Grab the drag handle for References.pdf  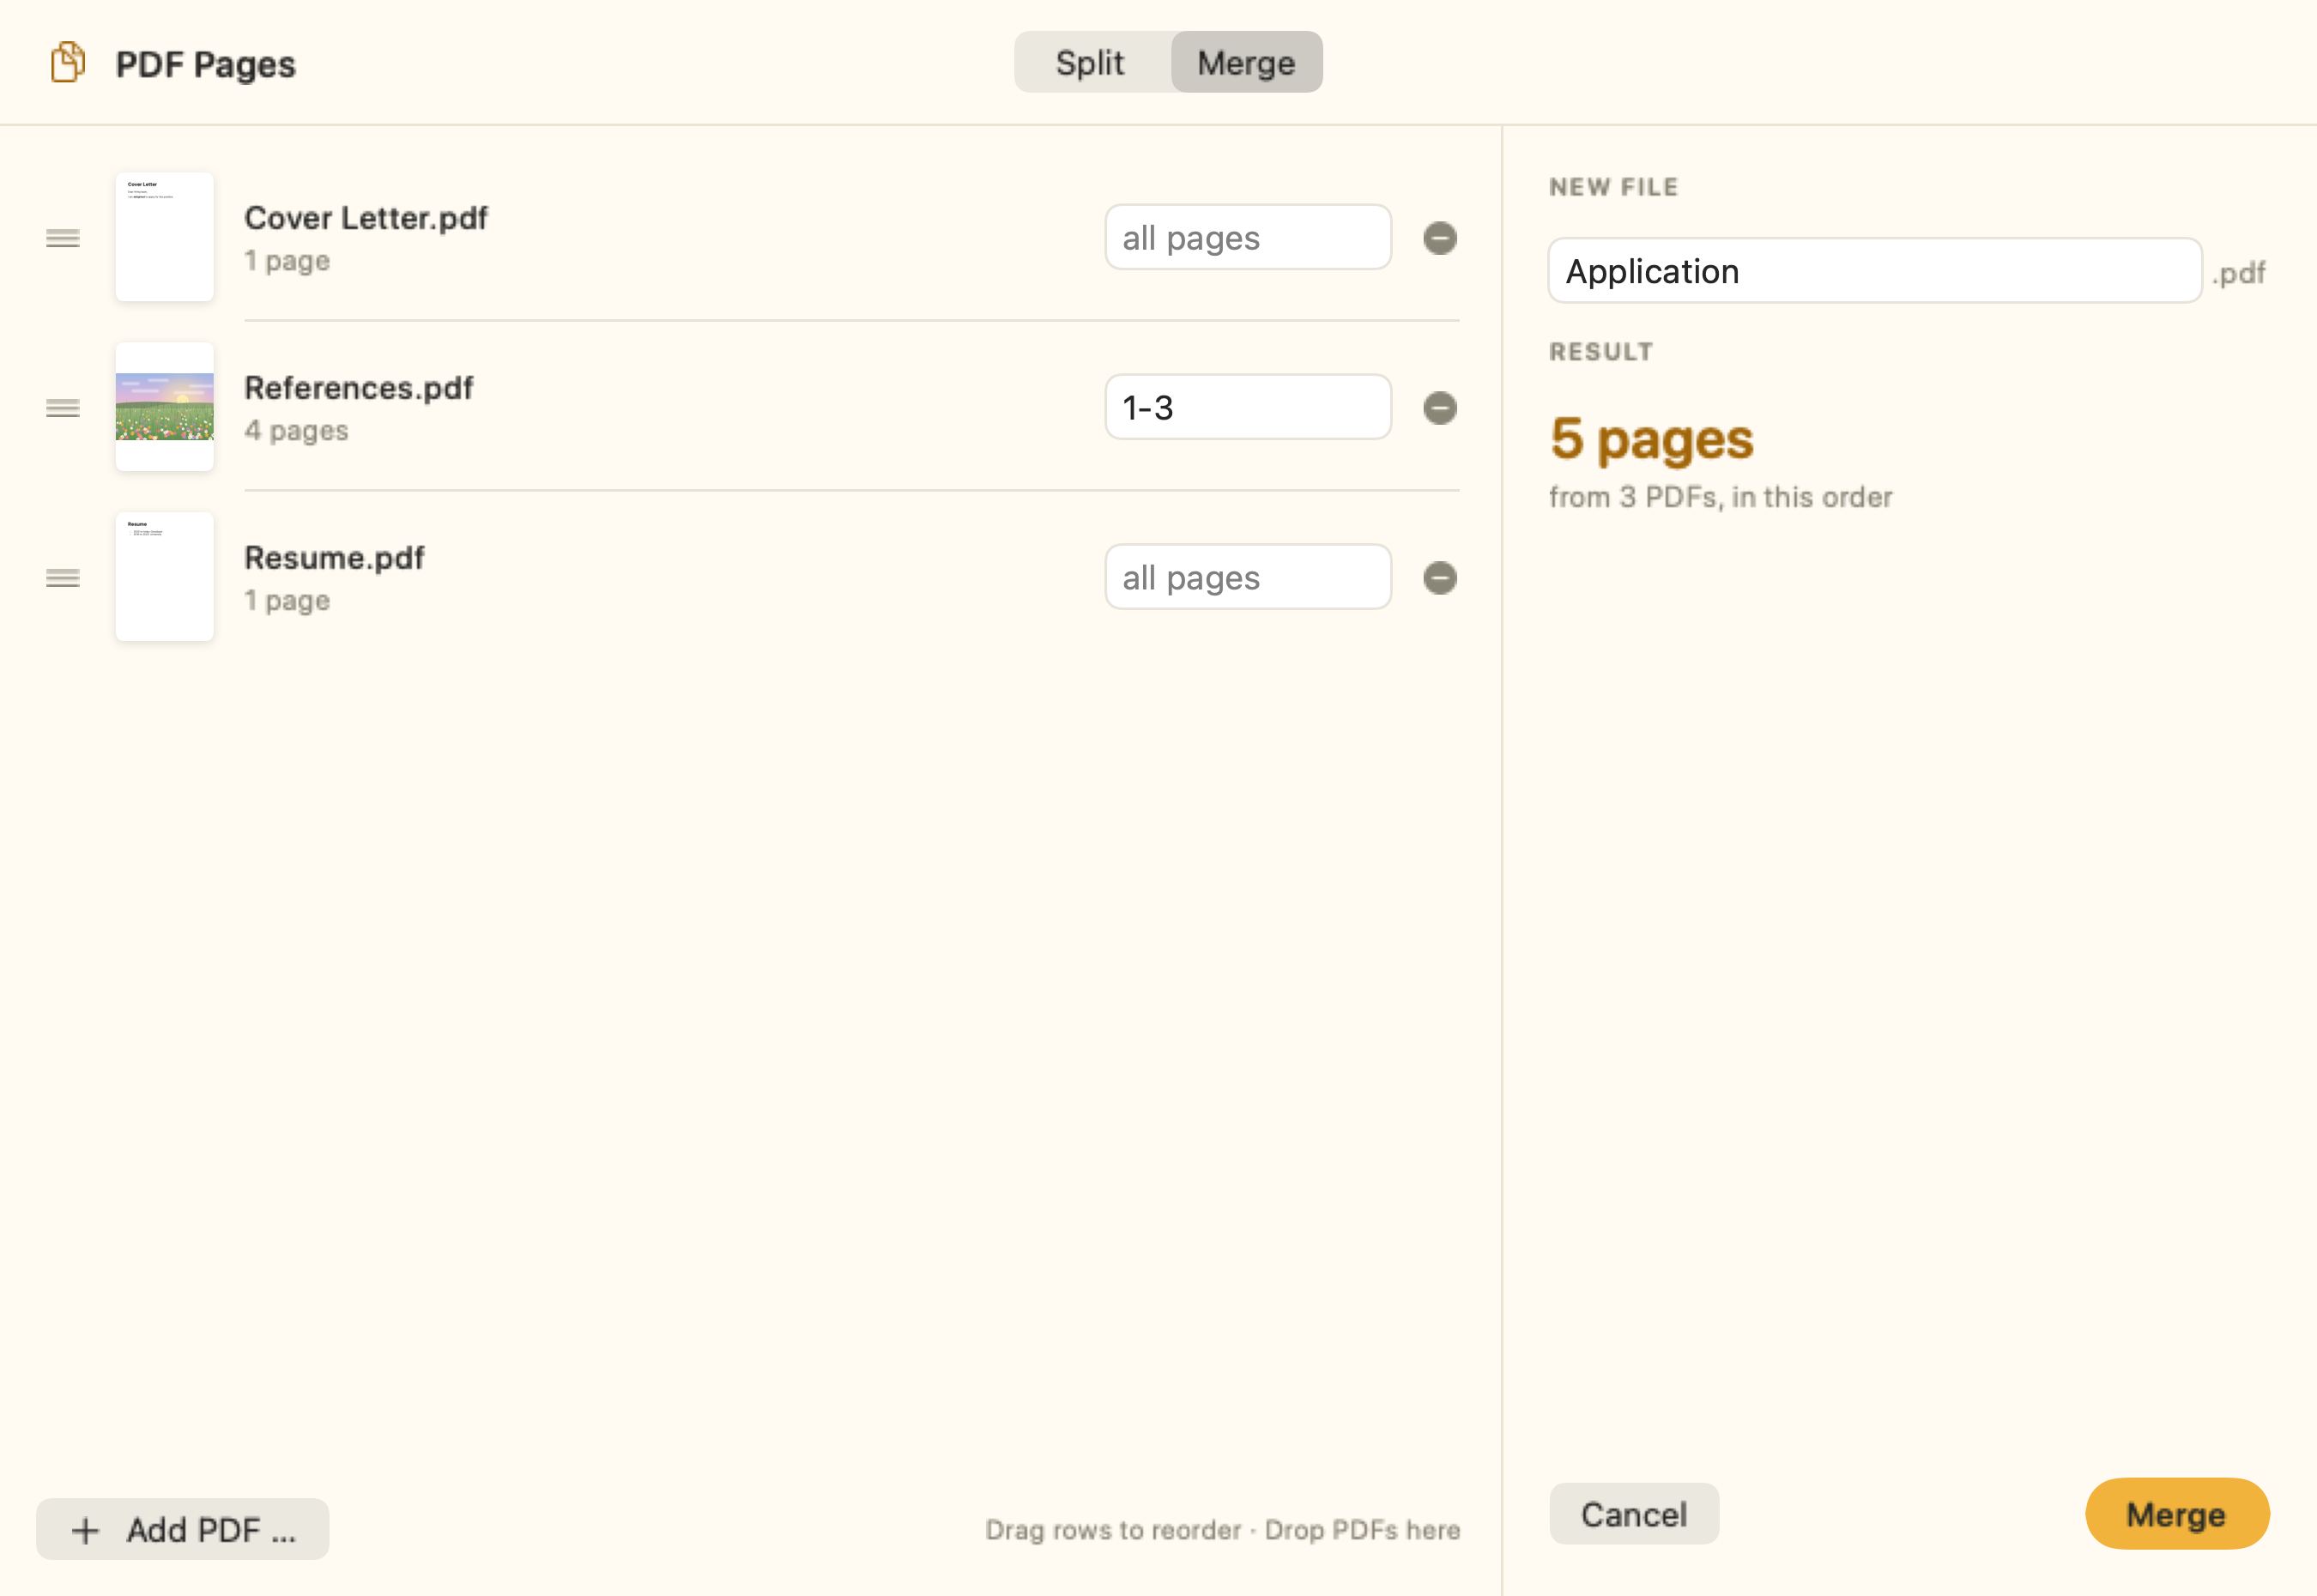point(63,408)
